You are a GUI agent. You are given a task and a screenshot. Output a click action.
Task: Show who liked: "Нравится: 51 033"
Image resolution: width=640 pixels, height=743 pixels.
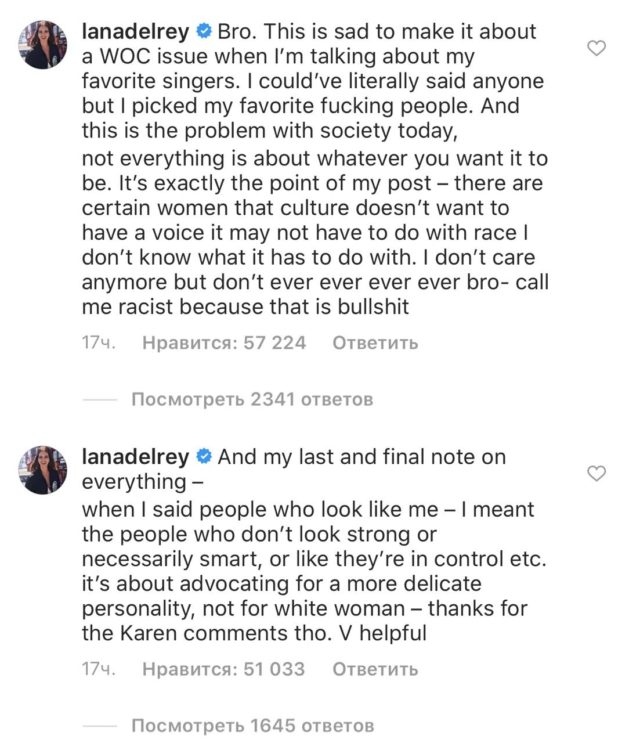point(224,669)
